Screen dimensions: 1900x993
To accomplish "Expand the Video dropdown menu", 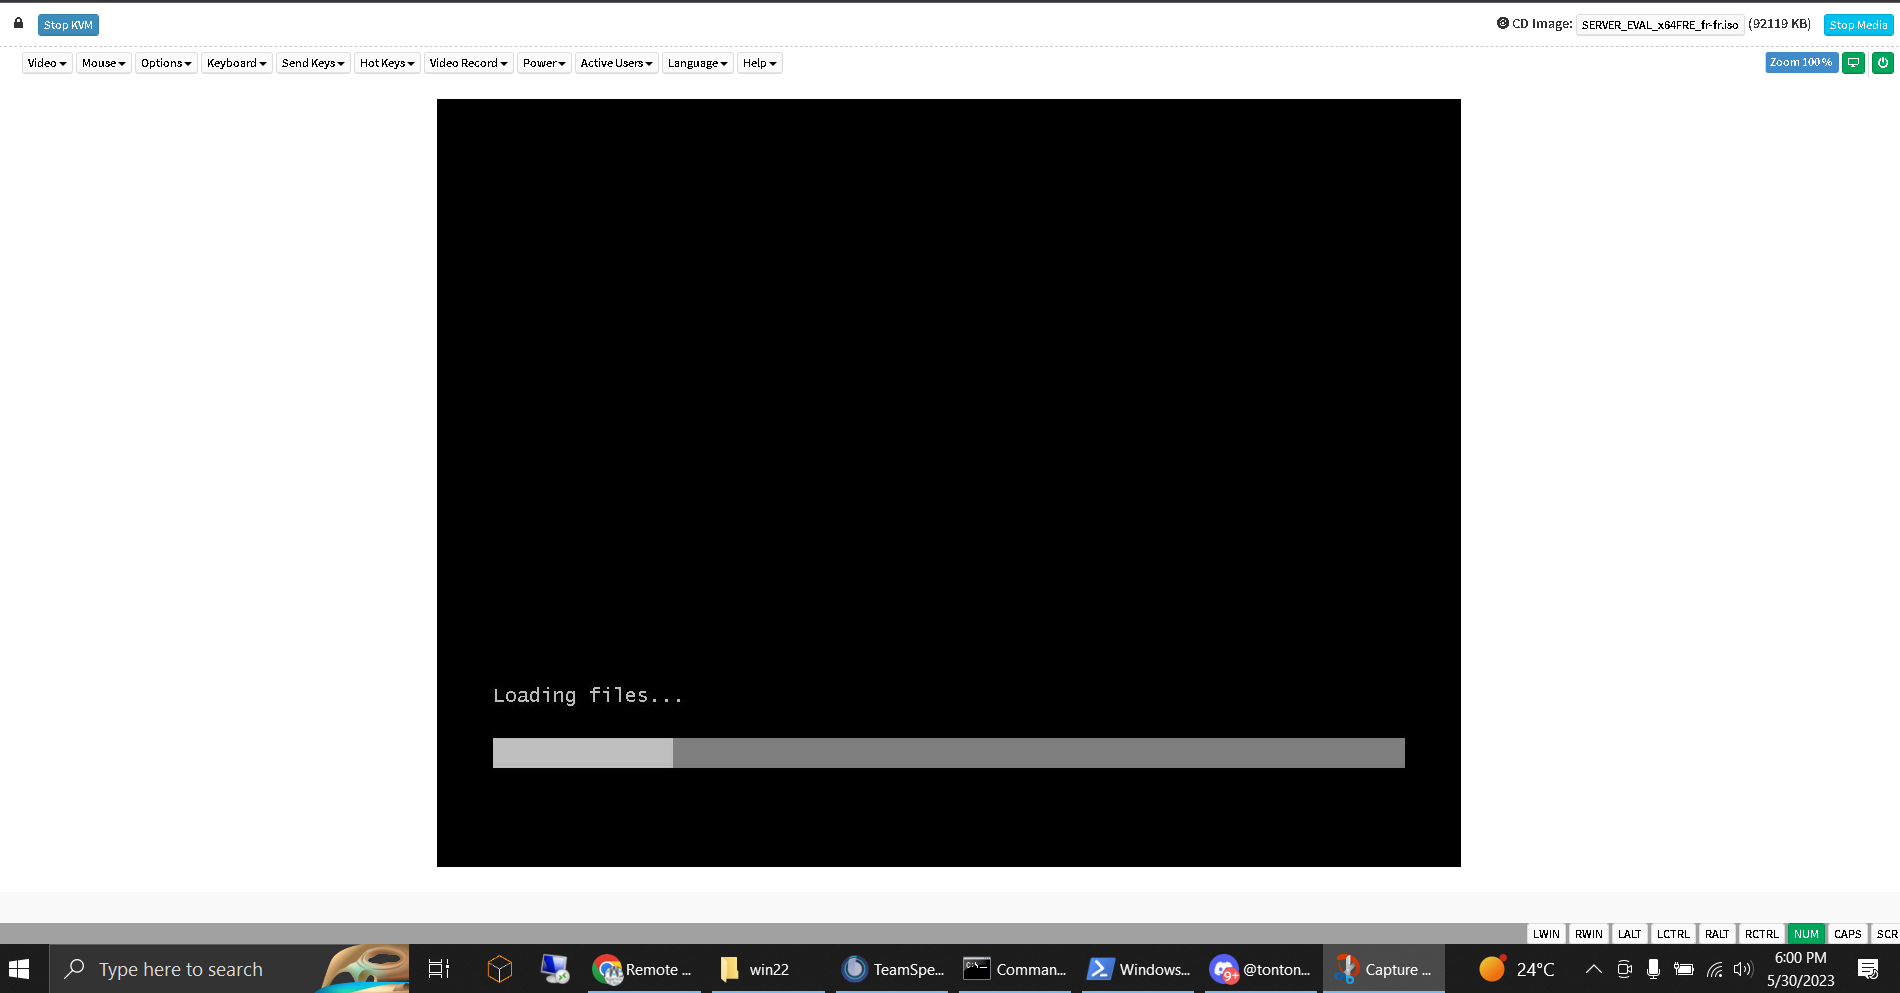I will [x=47, y=63].
